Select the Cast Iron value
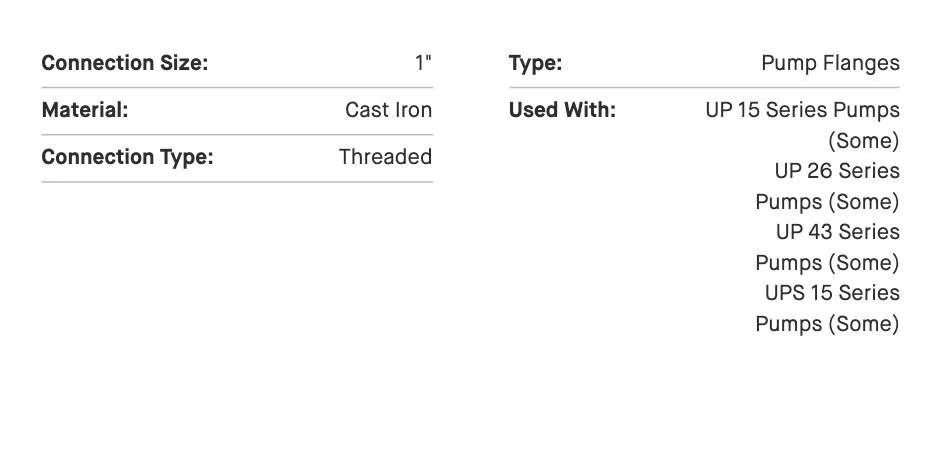Screen dimensions: 944x468 tap(388, 110)
